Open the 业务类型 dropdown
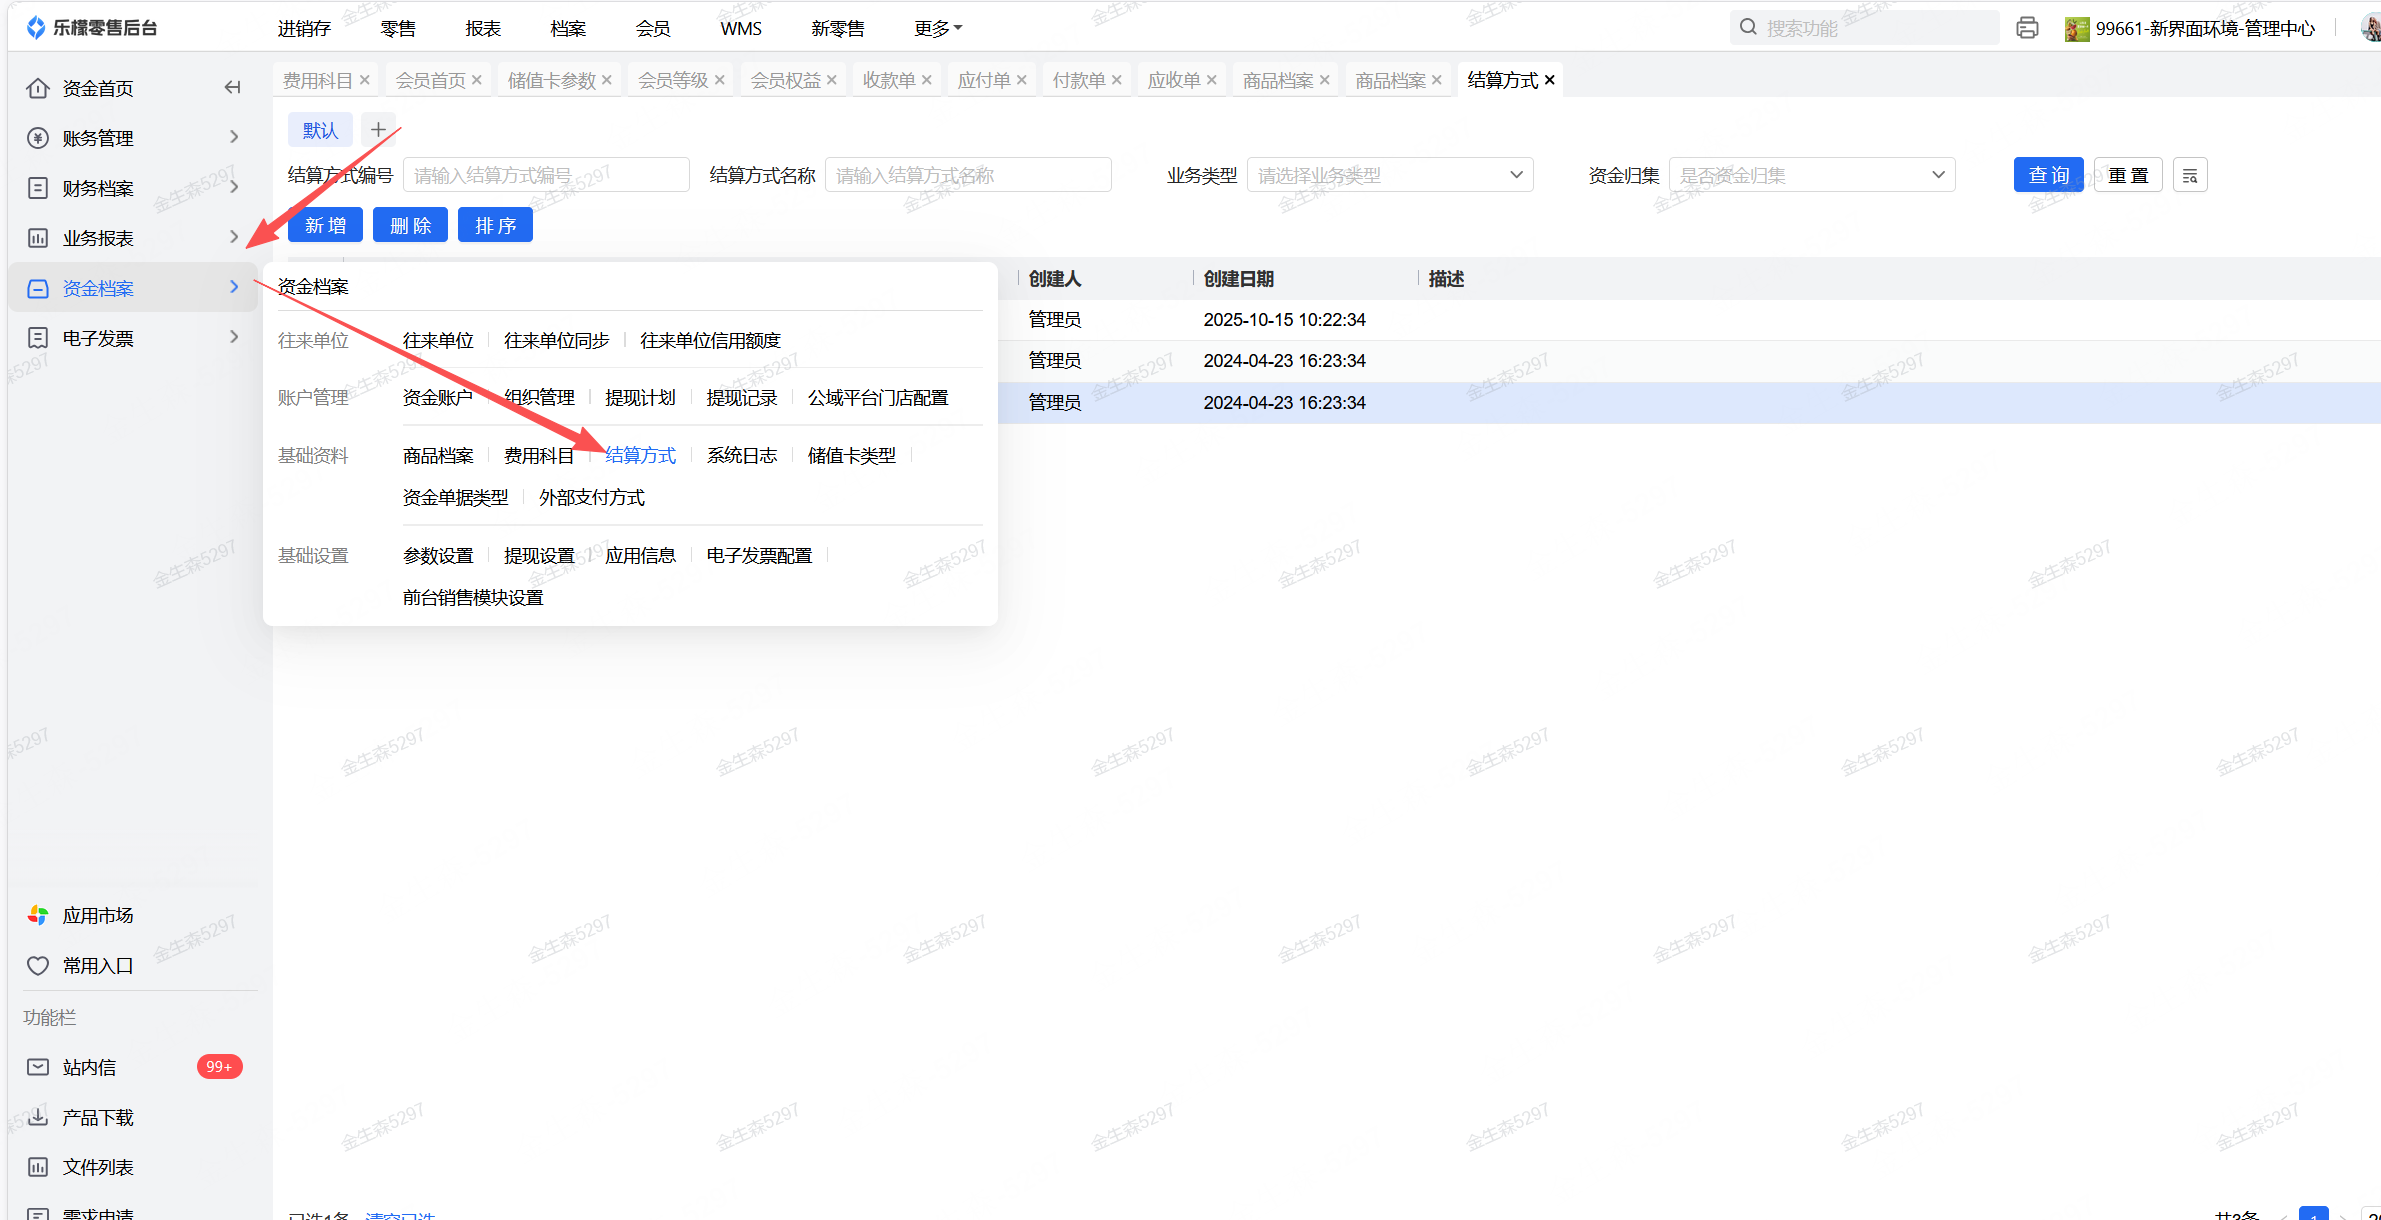The height and width of the screenshot is (1220, 2381). (x=1389, y=176)
